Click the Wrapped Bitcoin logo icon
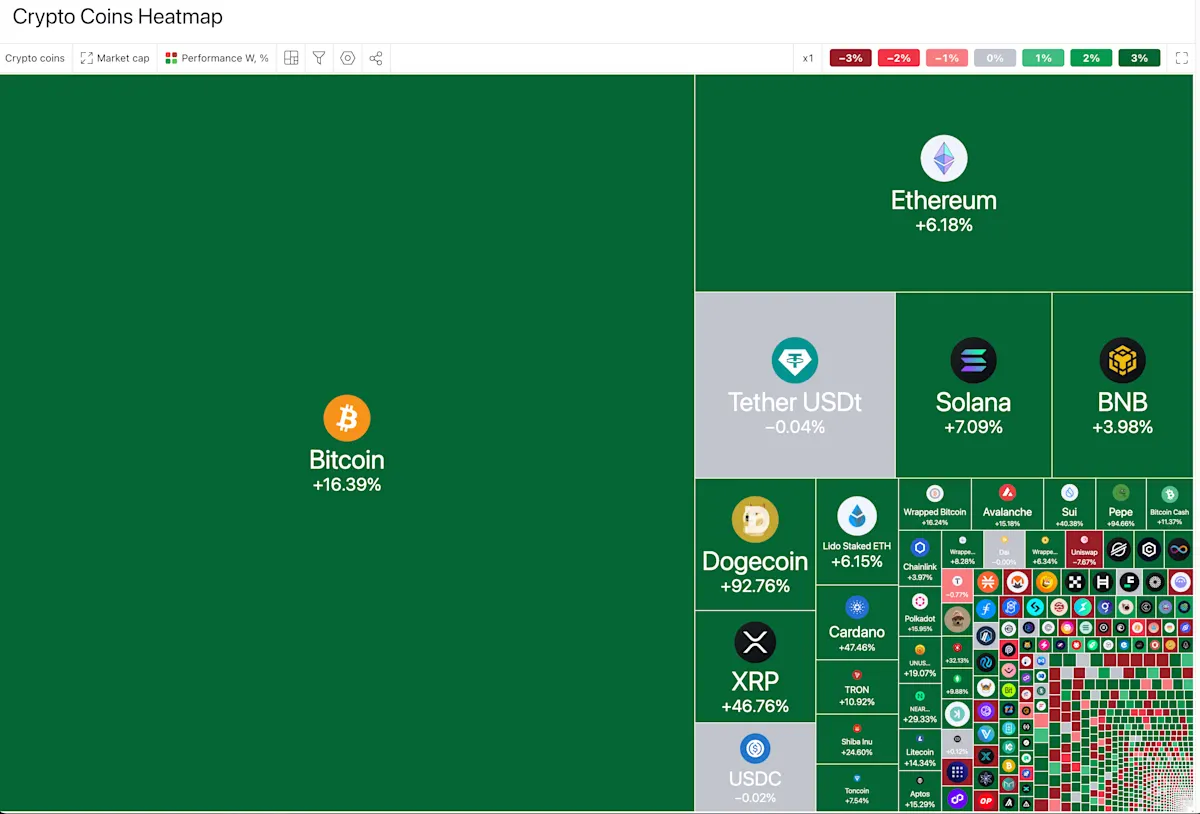This screenshot has height=814, width=1200. [935, 493]
